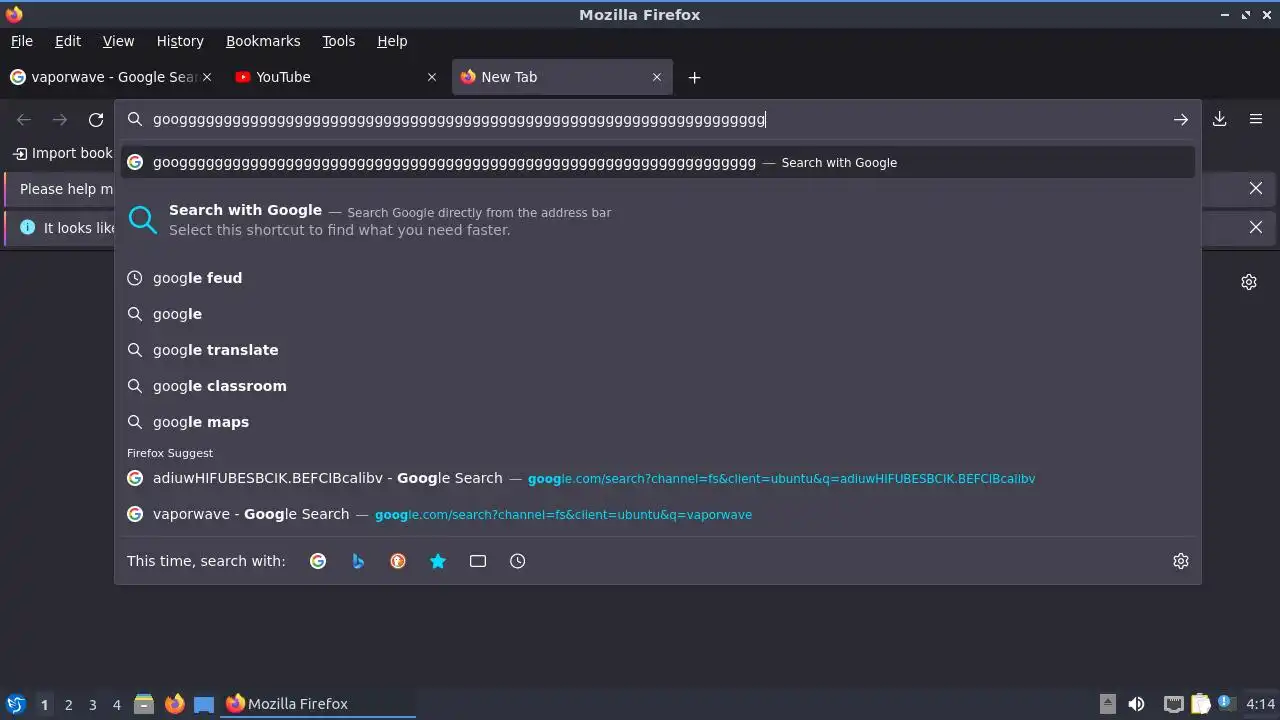The width and height of the screenshot is (1280, 720).
Task: Open the Tools menu
Action: 339,41
